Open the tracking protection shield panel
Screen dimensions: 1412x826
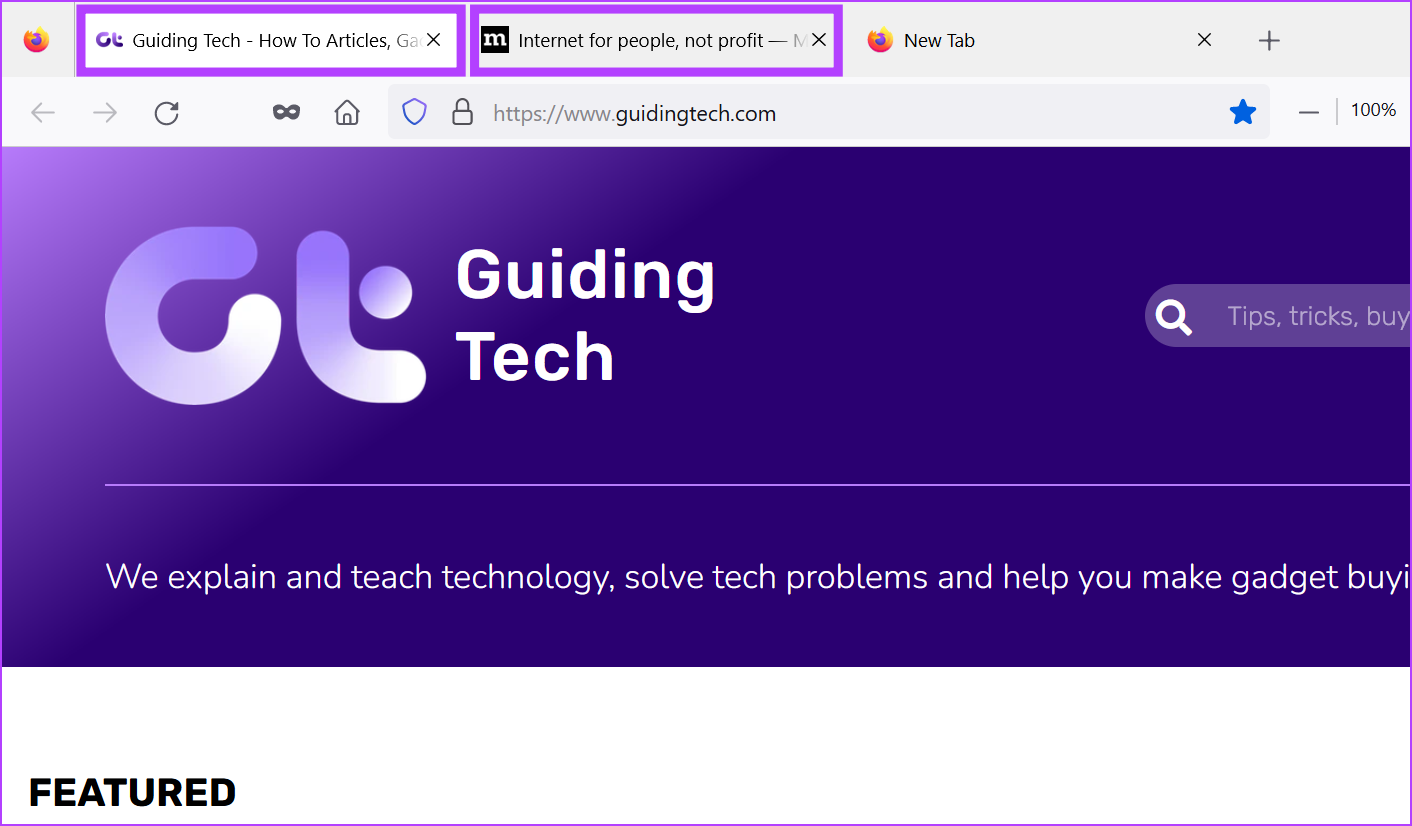pos(414,113)
